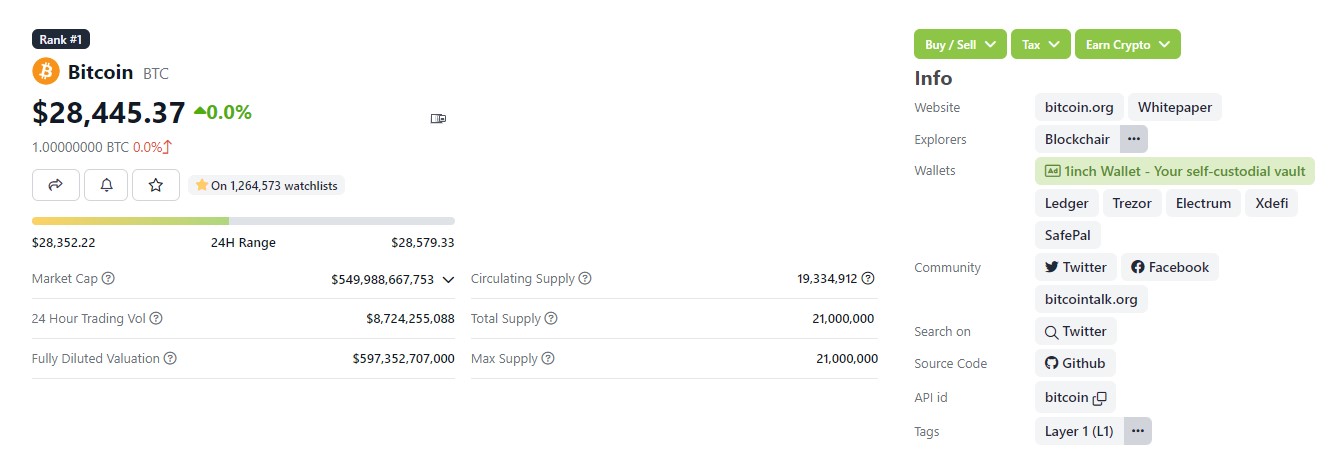Show more tags beside Layer 1 (L1)

(1138, 431)
